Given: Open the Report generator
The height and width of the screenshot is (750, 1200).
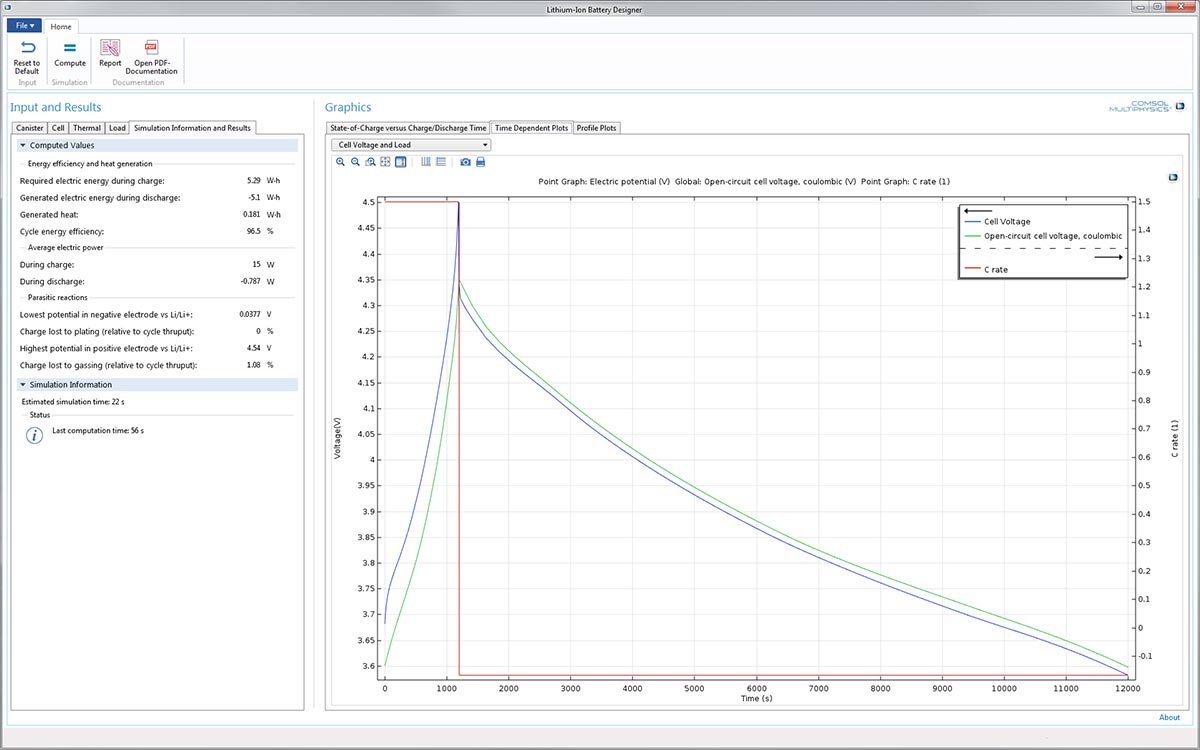Looking at the screenshot, I should [110, 48].
